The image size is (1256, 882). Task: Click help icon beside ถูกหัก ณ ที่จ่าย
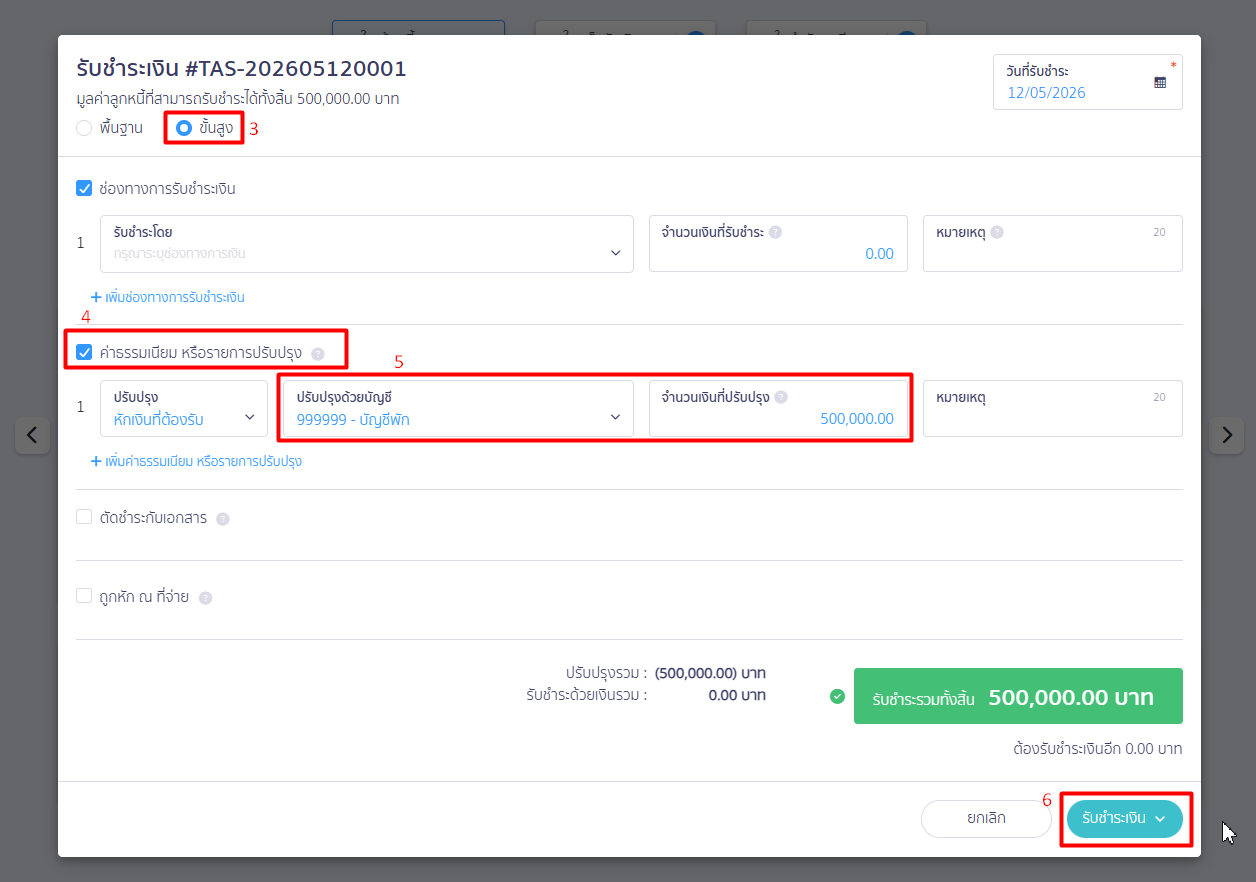tap(205, 598)
